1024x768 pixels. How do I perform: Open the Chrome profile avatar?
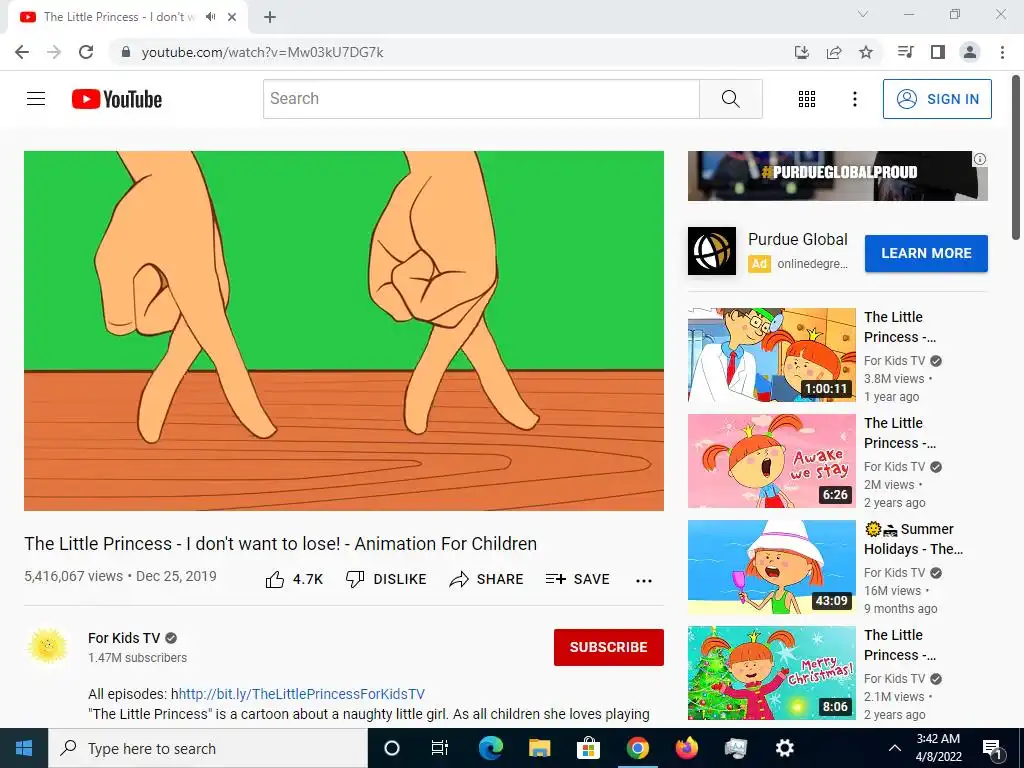970,52
